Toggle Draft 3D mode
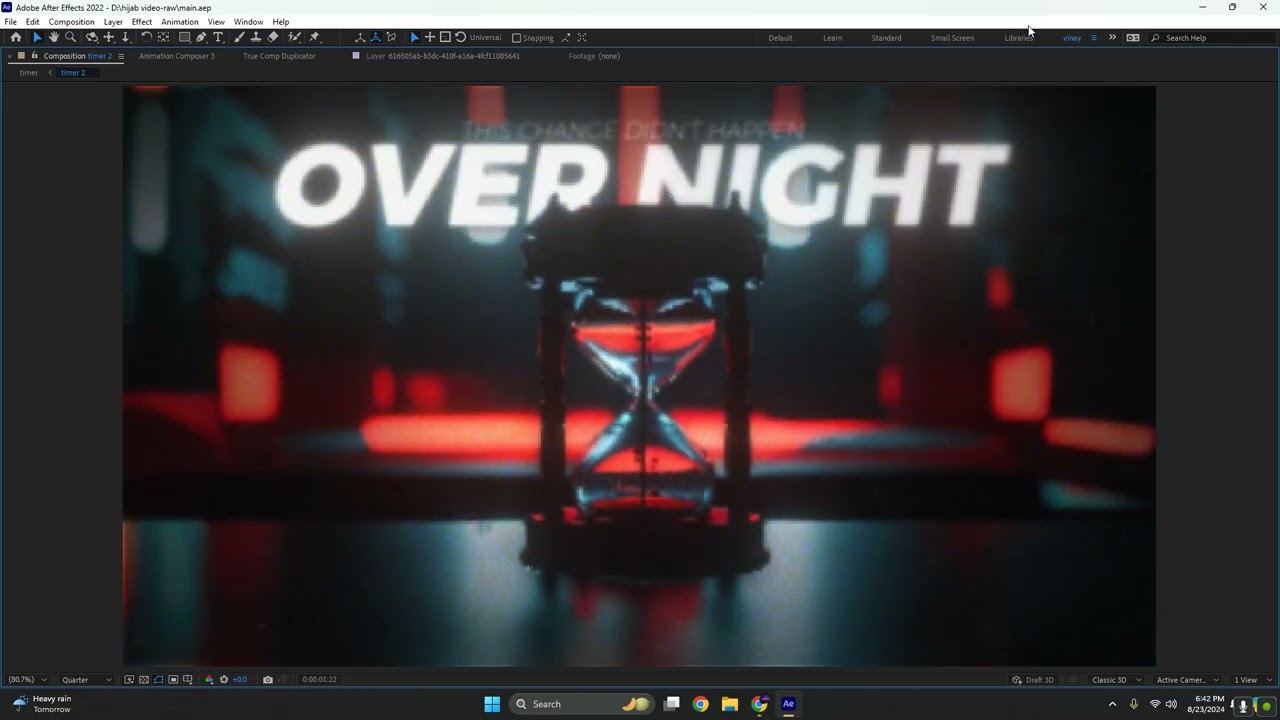The height and width of the screenshot is (720, 1280). pos(1033,680)
